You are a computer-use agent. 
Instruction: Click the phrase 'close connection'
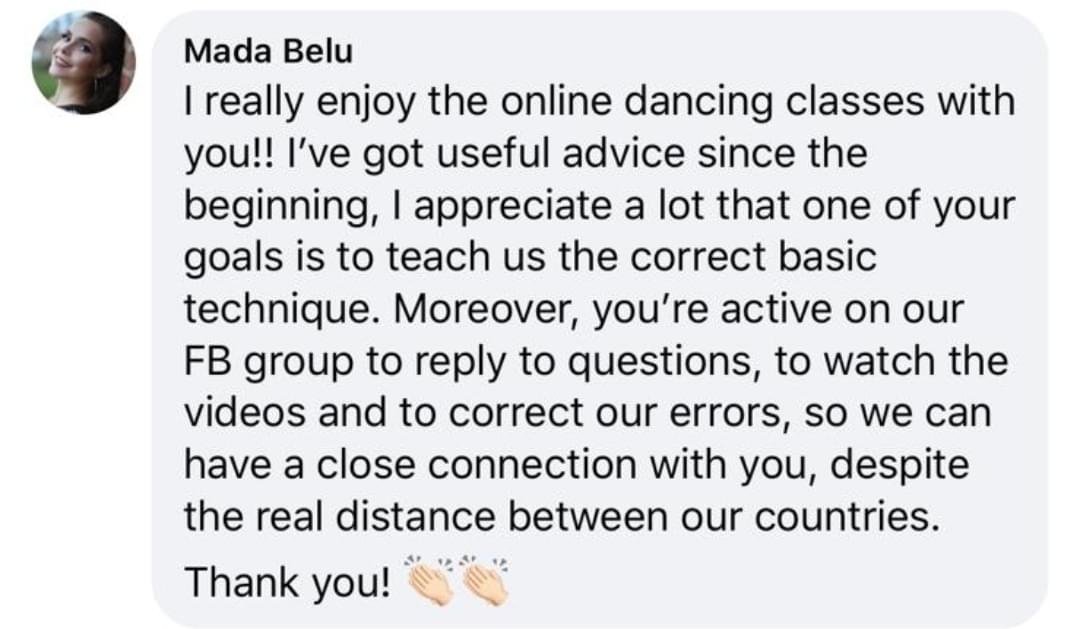477,465
